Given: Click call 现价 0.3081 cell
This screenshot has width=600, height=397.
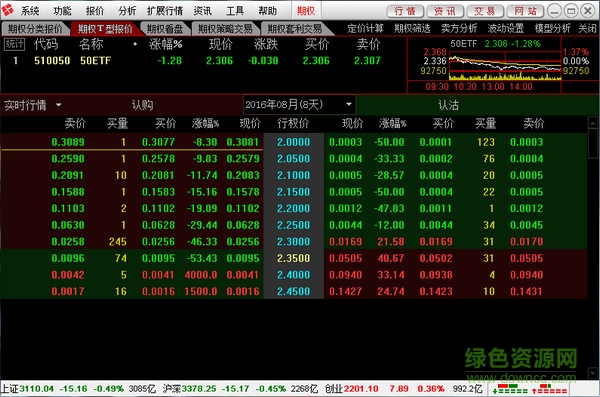Looking at the screenshot, I should (243, 142).
